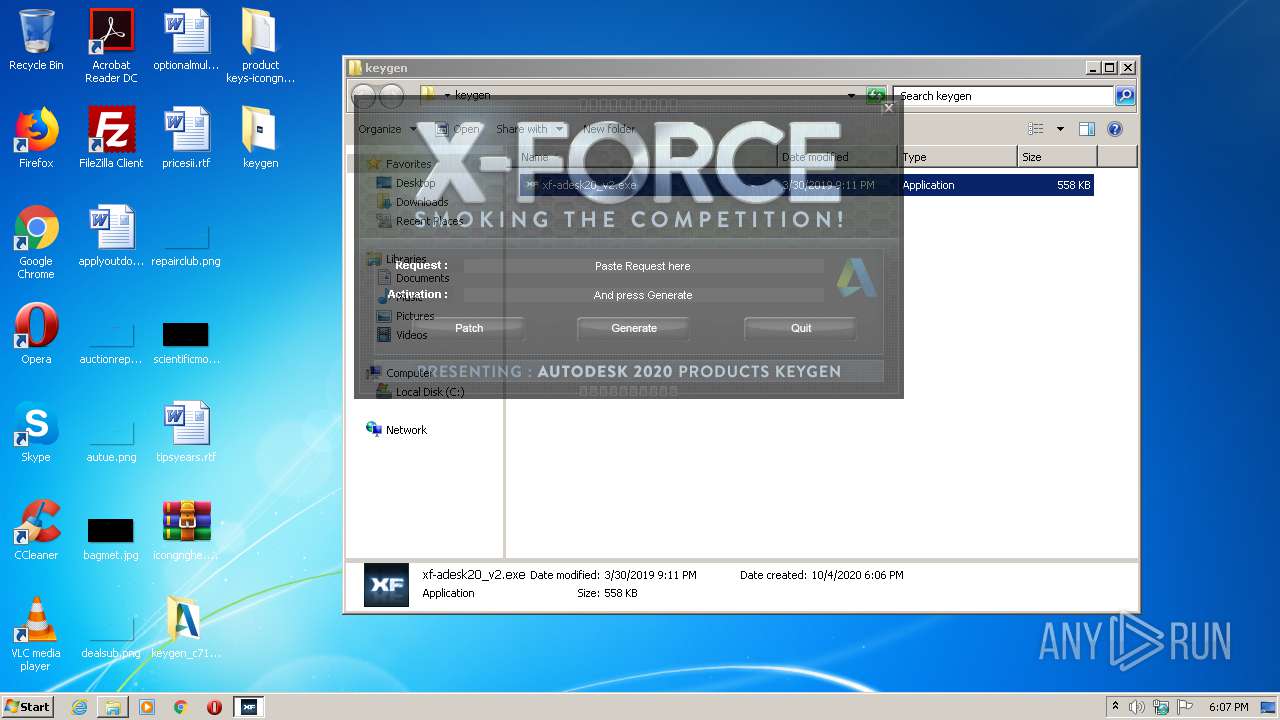Open Chrome from the taskbar
This screenshot has width=1280, height=720.
tap(181, 707)
